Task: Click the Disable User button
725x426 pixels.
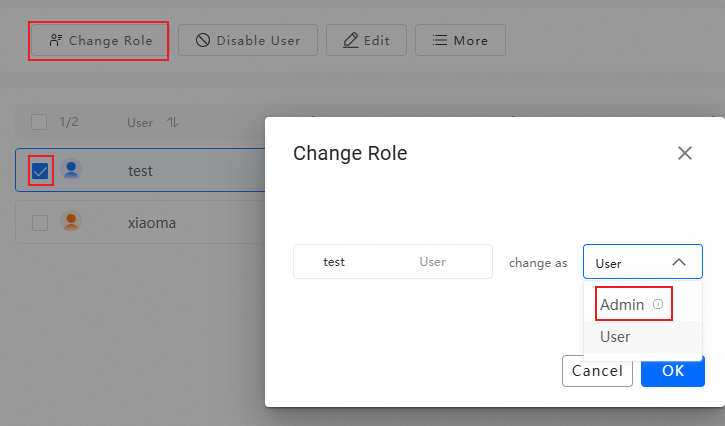Action: (247, 41)
